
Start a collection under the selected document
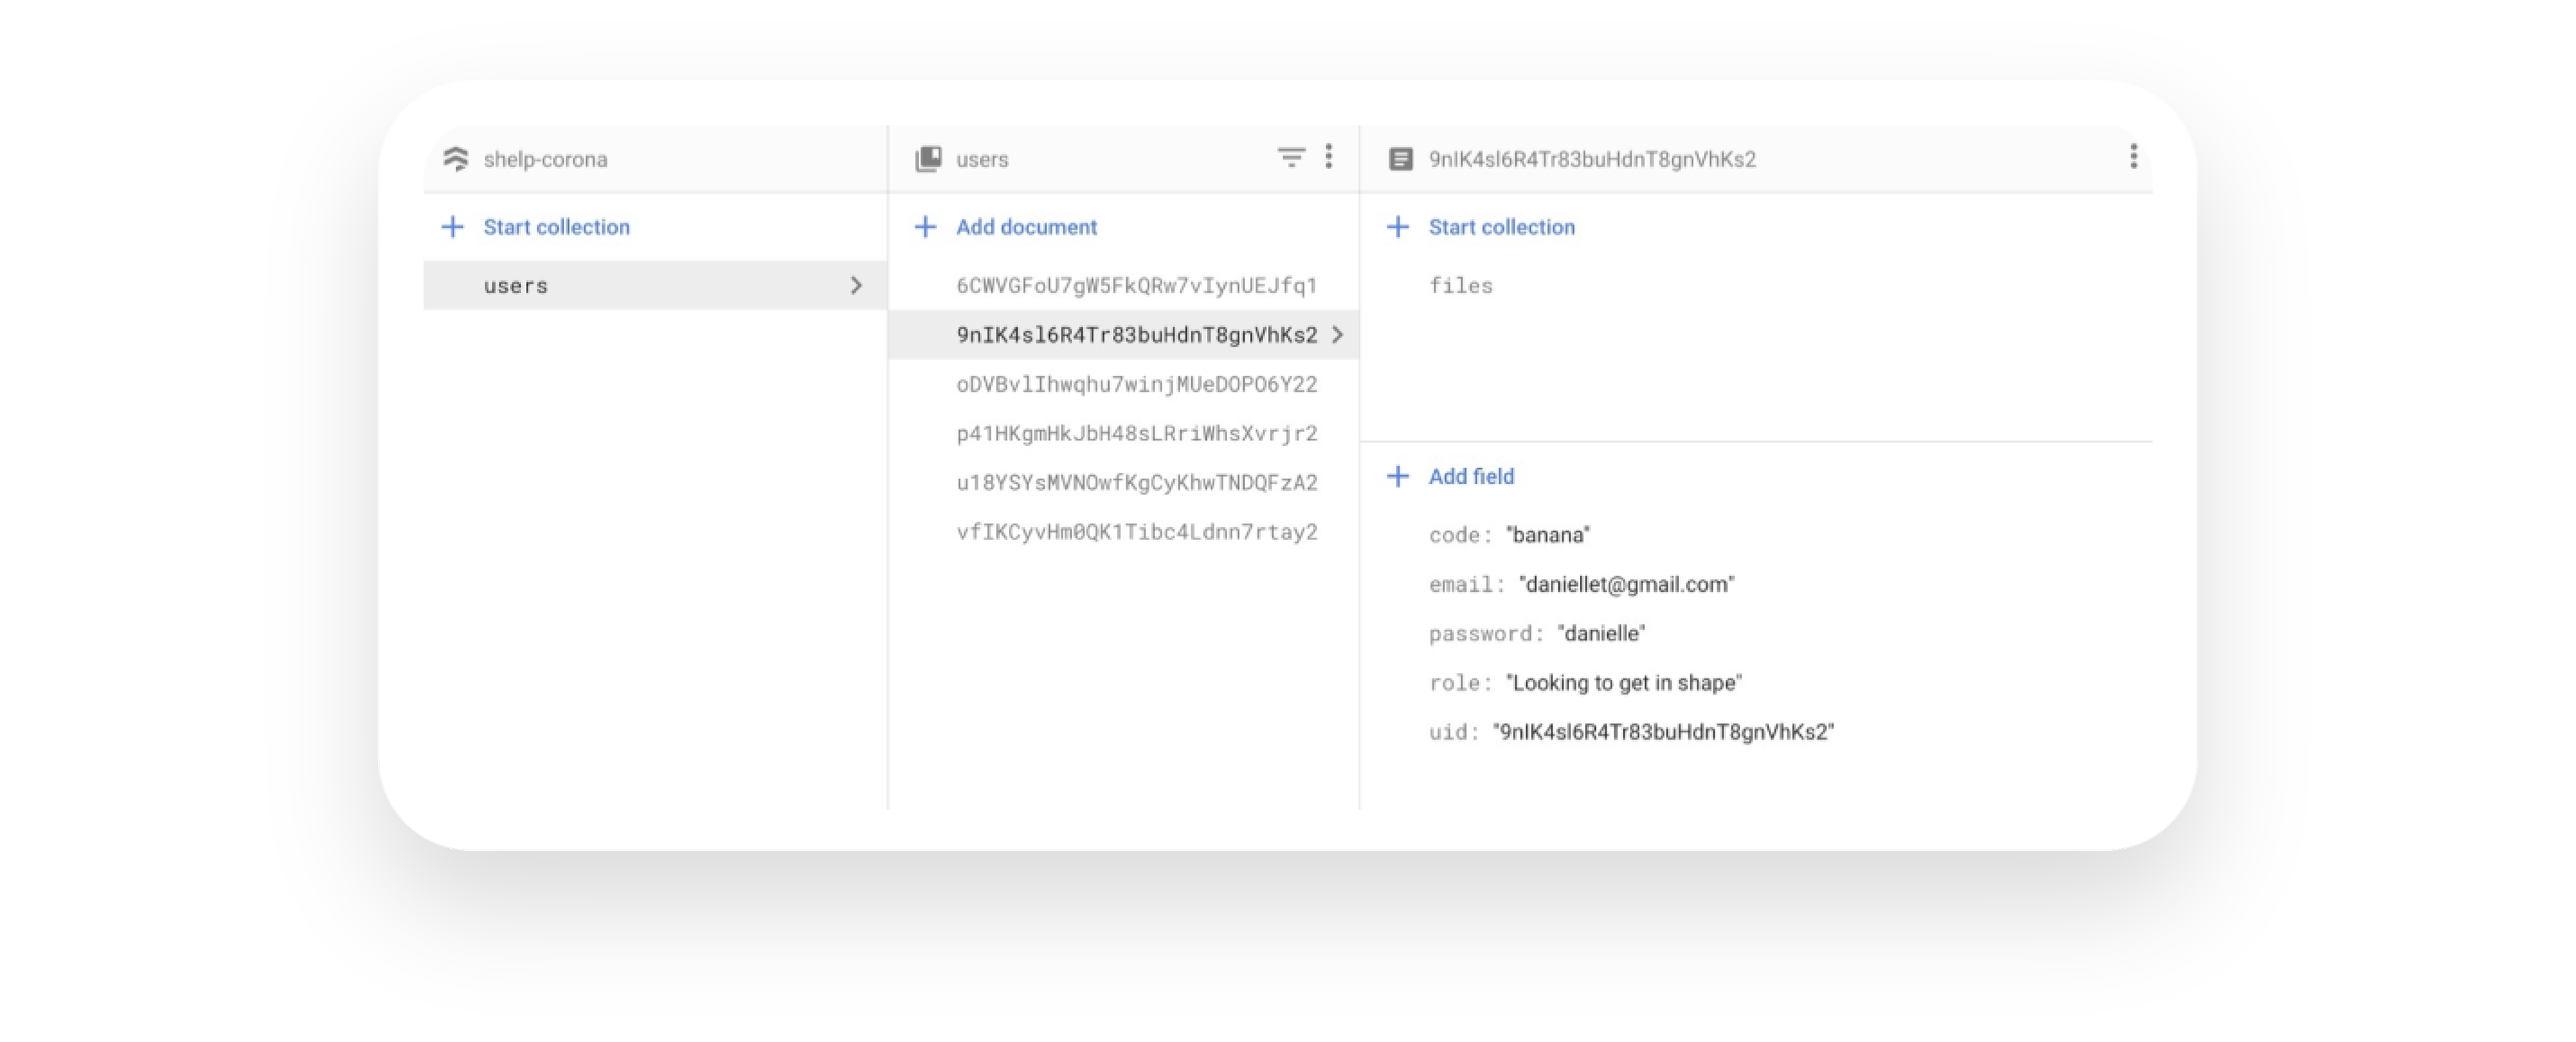[x=1501, y=227]
